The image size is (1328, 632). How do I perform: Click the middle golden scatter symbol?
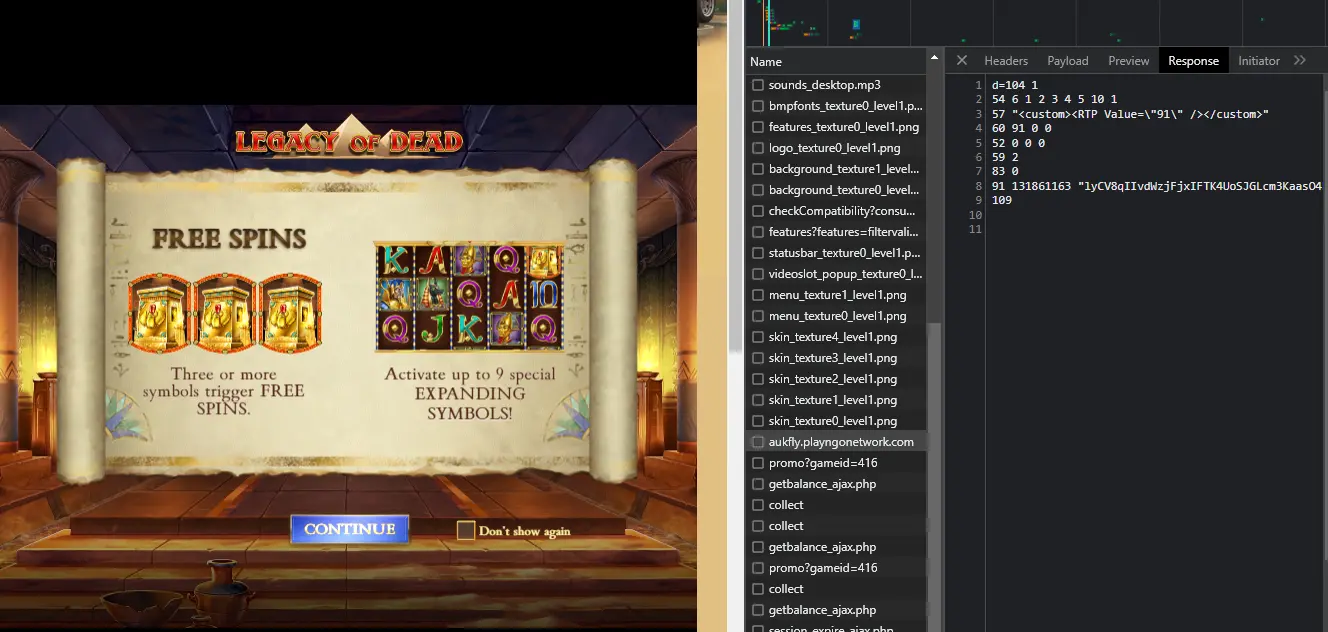225,314
